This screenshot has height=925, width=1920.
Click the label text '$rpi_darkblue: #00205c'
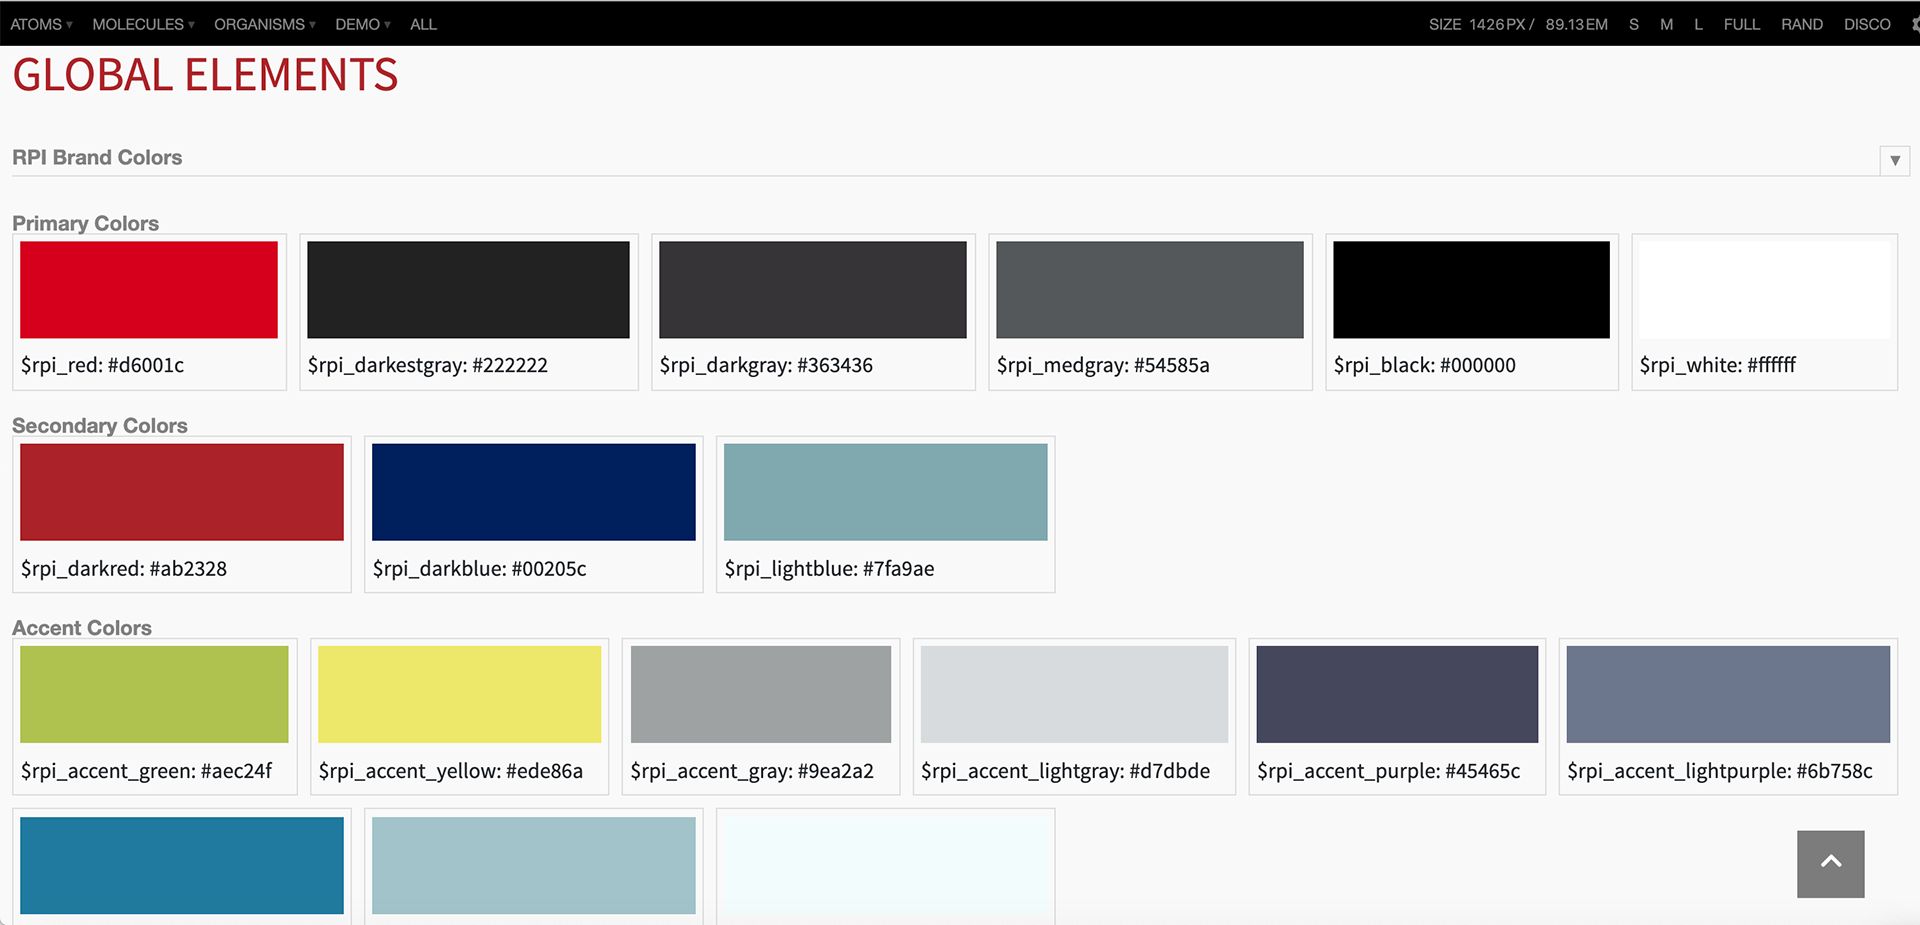(x=479, y=568)
